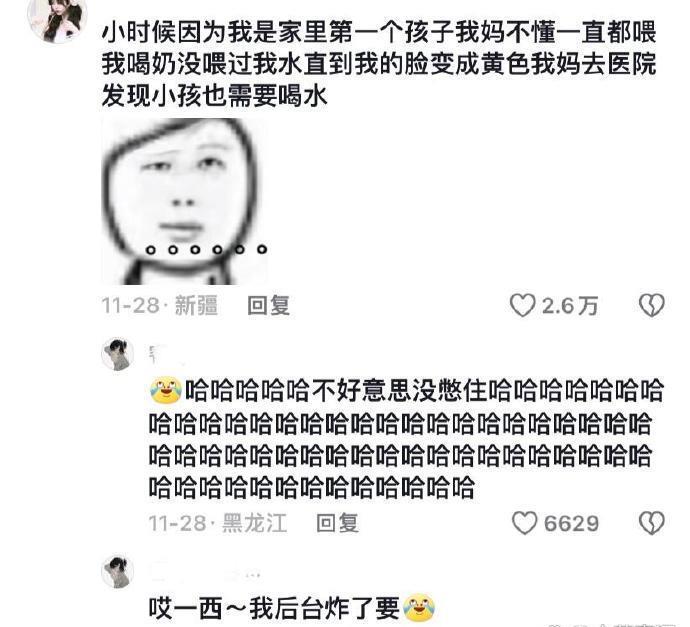Viewport: 690px width, 627px height.
Task: Tap the 6629 like count
Action: [571, 524]
